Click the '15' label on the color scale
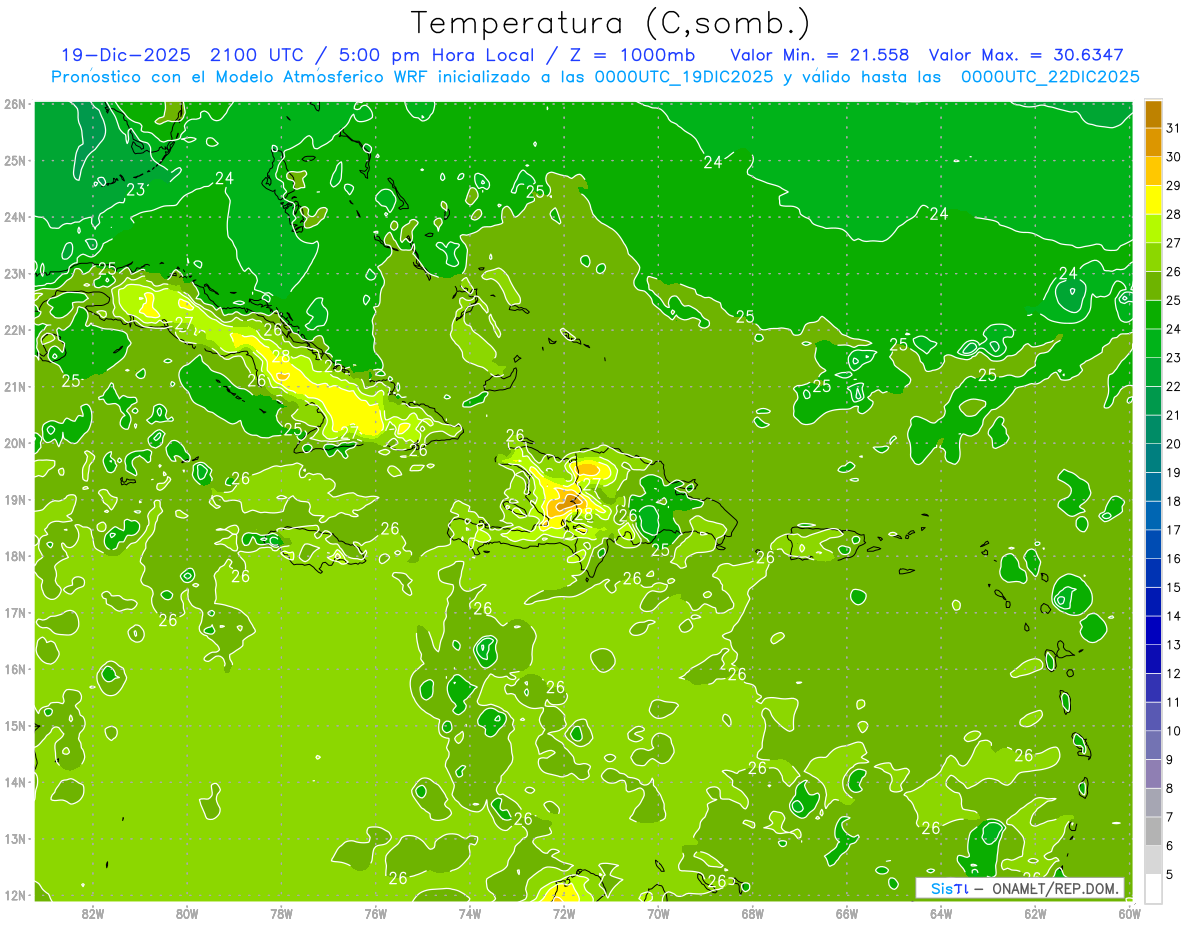The image size is (1200, 927). click(x=1174, y=587)
